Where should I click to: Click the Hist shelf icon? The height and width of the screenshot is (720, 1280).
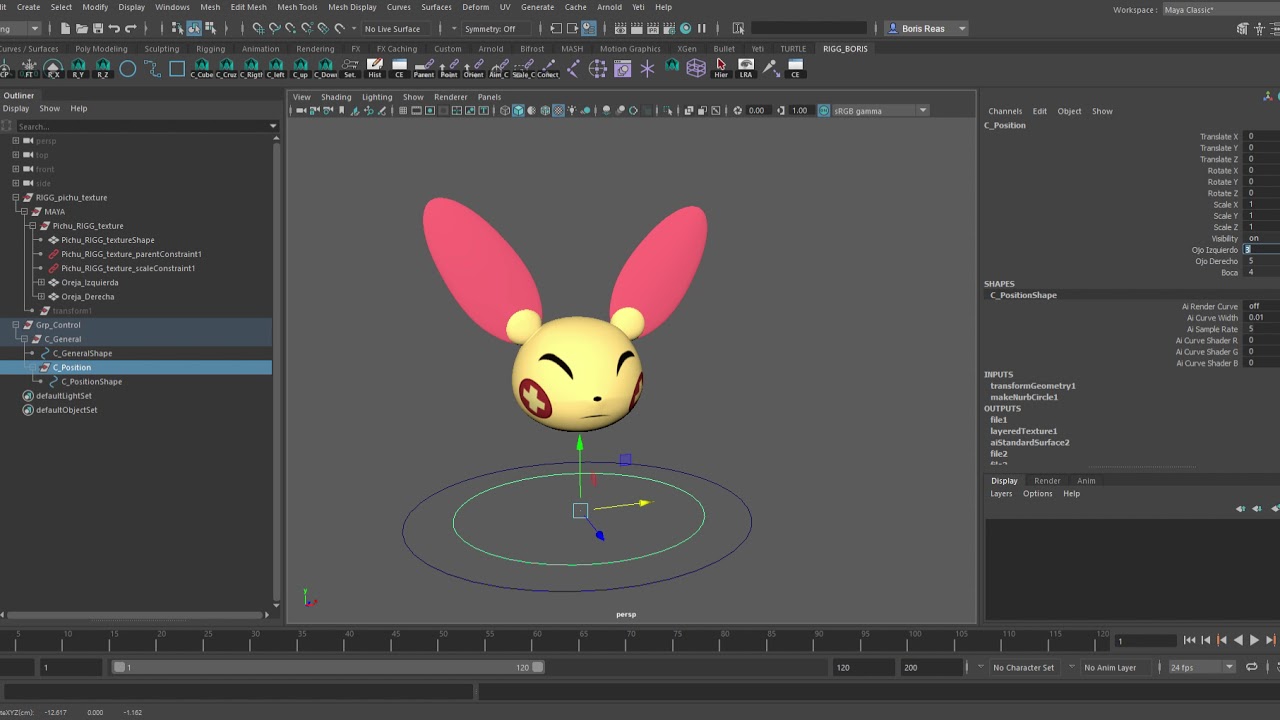point(375,68)
